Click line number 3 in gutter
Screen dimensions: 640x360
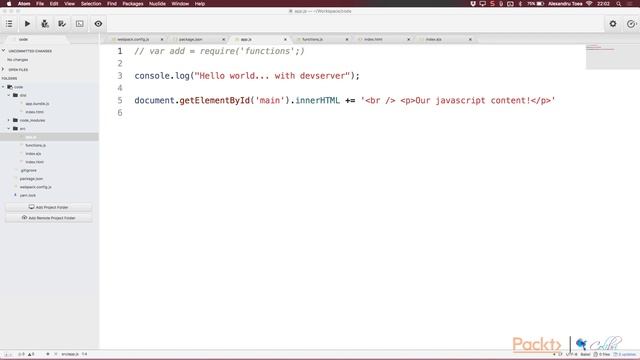click(120, 76)
